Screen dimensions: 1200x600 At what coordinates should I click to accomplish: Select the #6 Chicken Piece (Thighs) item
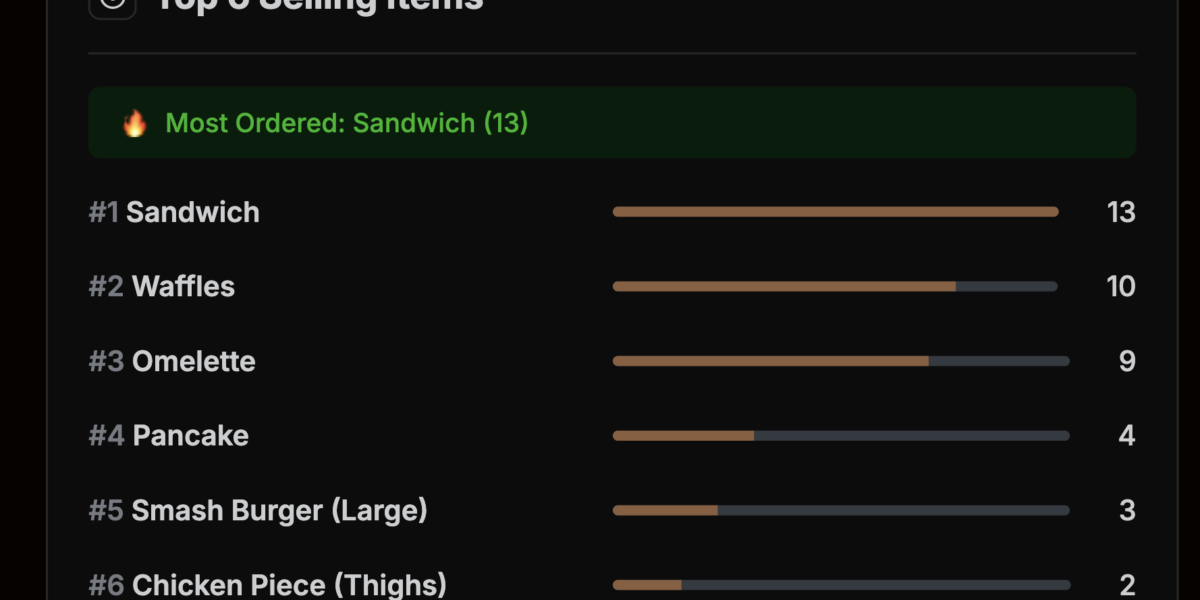pos(268,585)
